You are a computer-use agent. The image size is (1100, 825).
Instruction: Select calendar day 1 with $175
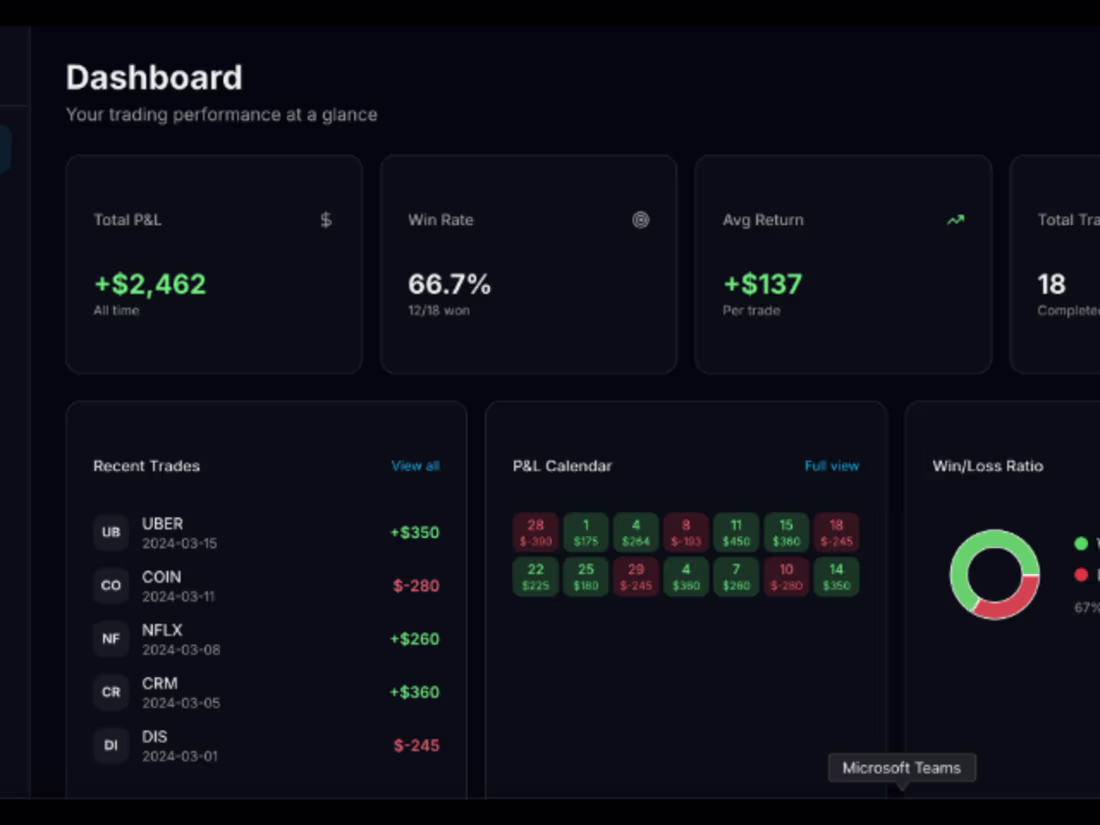586,532
